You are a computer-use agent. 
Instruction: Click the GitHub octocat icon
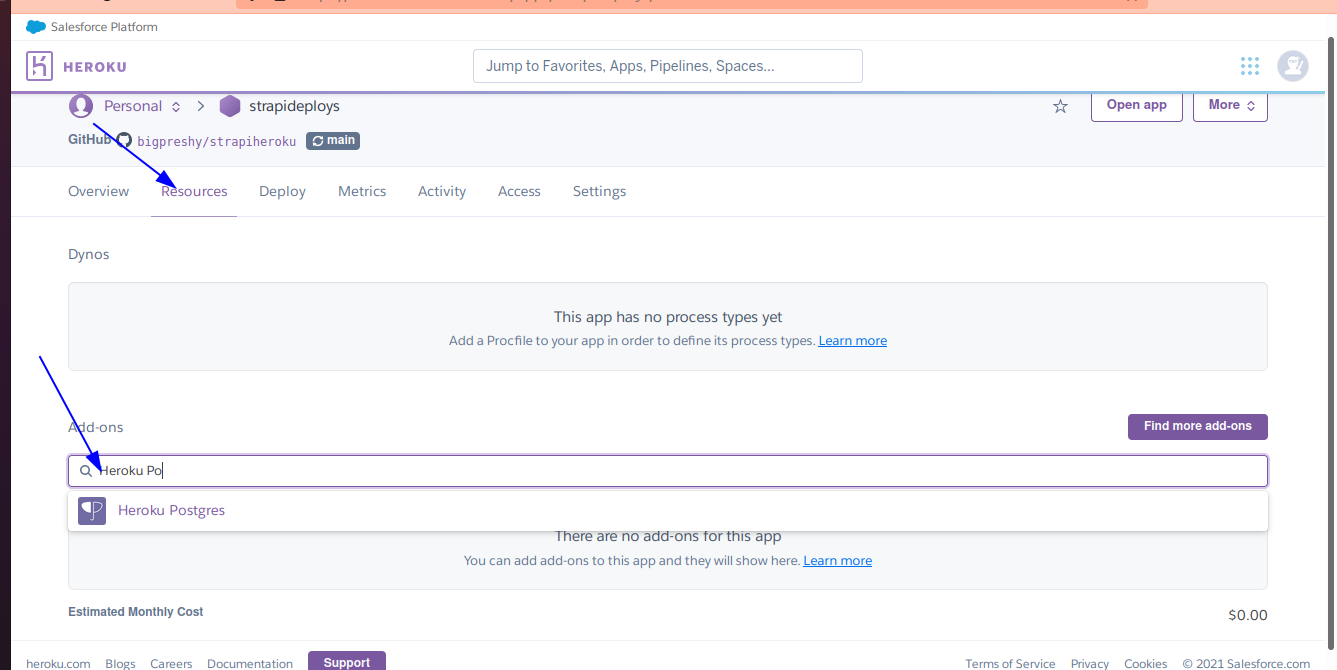[x=124, y=141]
